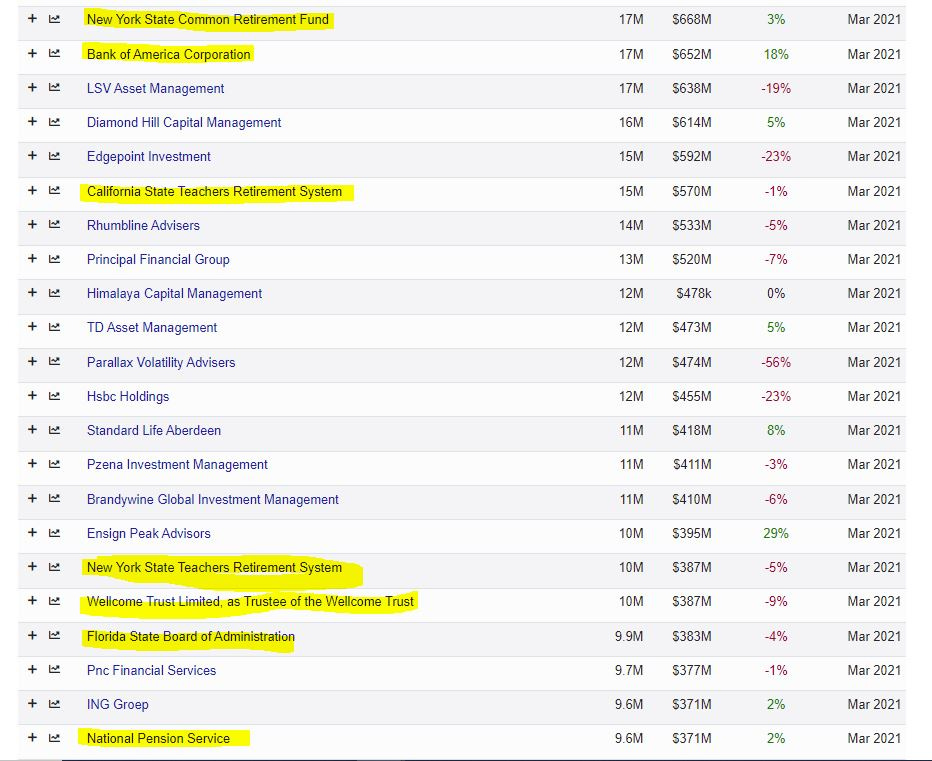
Task: Select the -56% change for Parallax Volatility
Action: pos(776,363)
